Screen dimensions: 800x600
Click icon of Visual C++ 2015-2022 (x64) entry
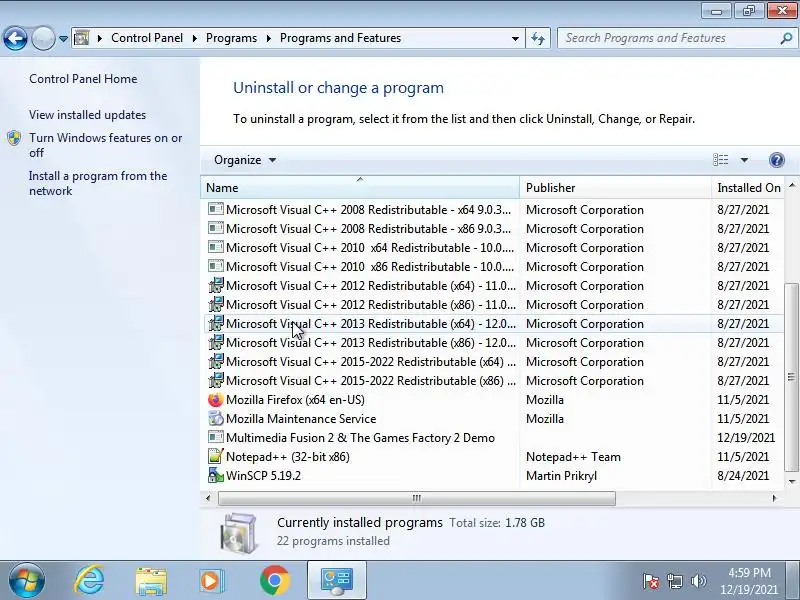(215, 361)
